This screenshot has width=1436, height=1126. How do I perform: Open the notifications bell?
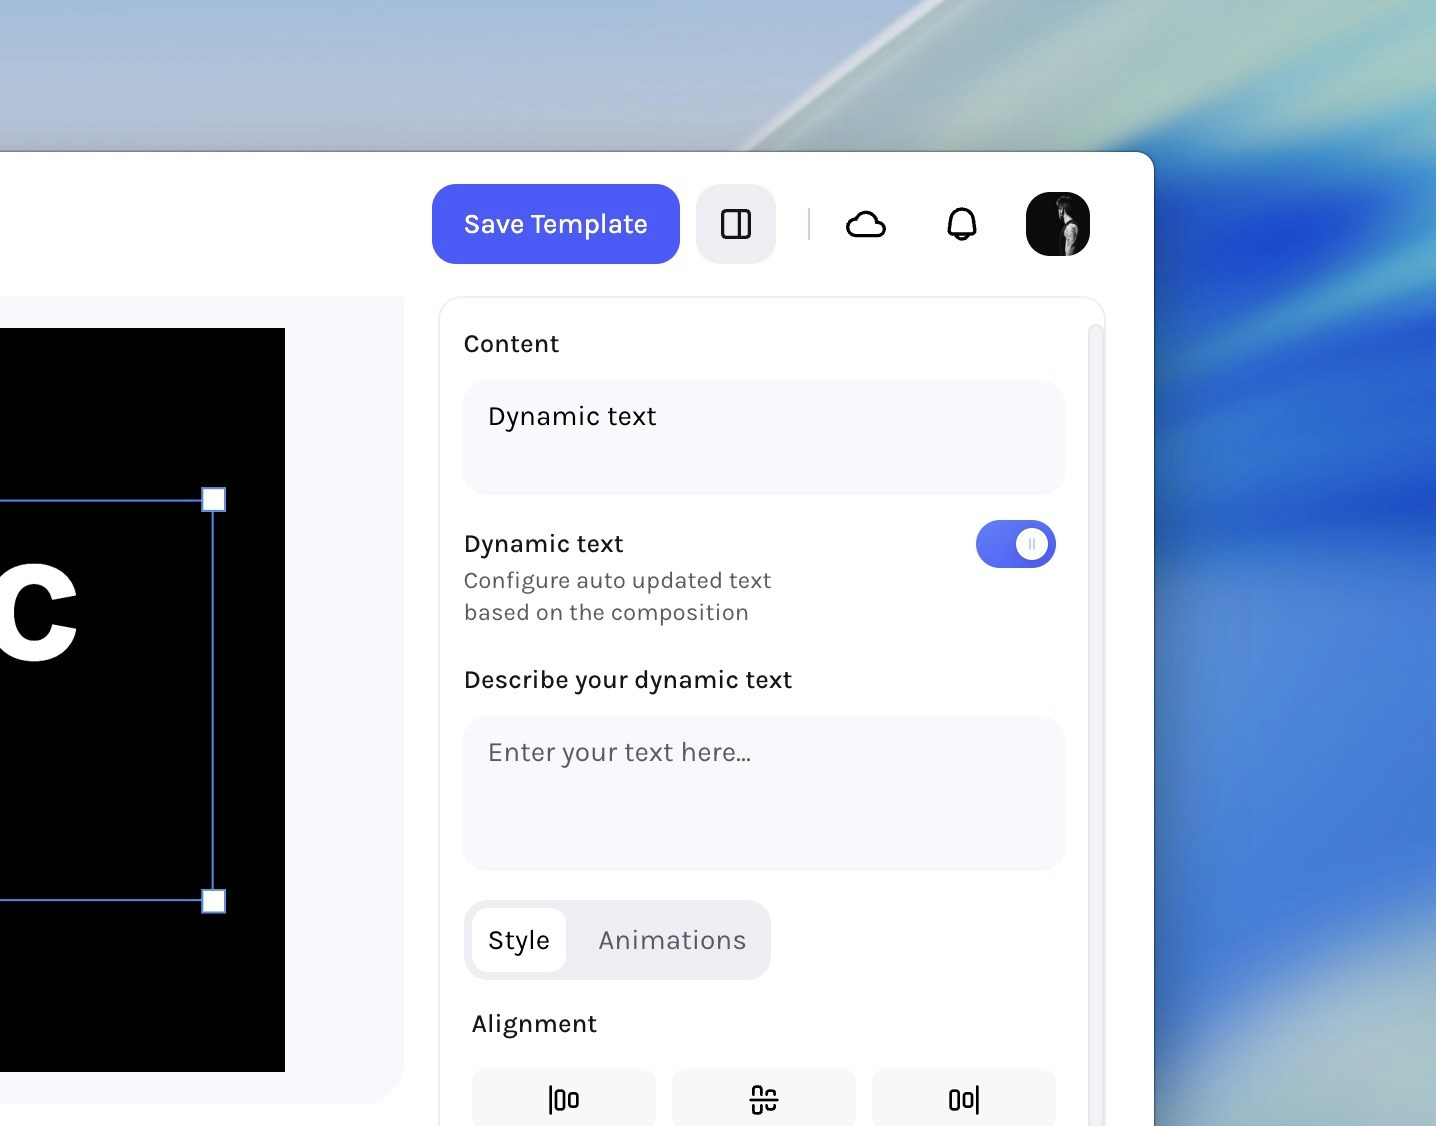coord(962,224)
